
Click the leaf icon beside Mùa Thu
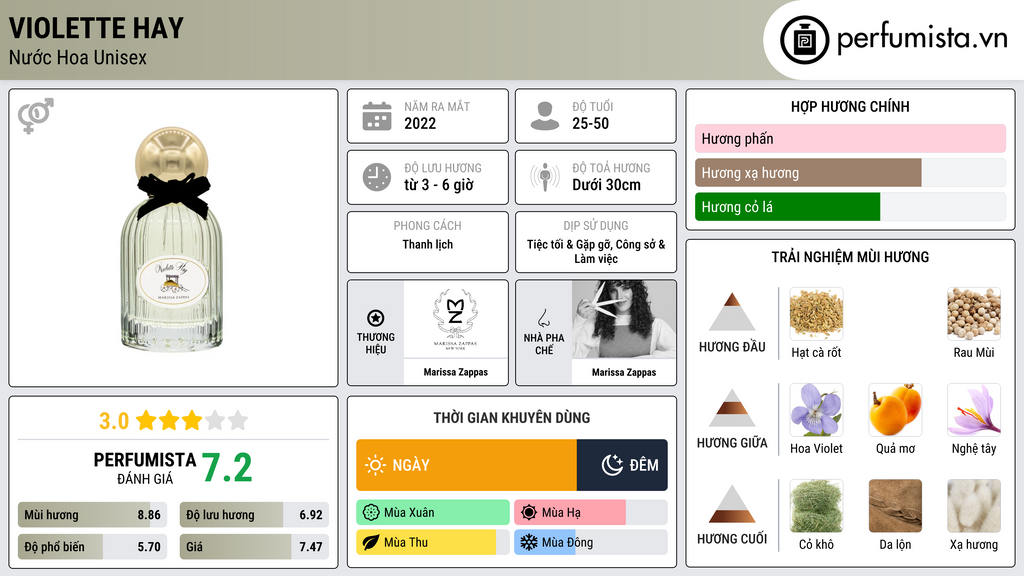click(371, 542)
